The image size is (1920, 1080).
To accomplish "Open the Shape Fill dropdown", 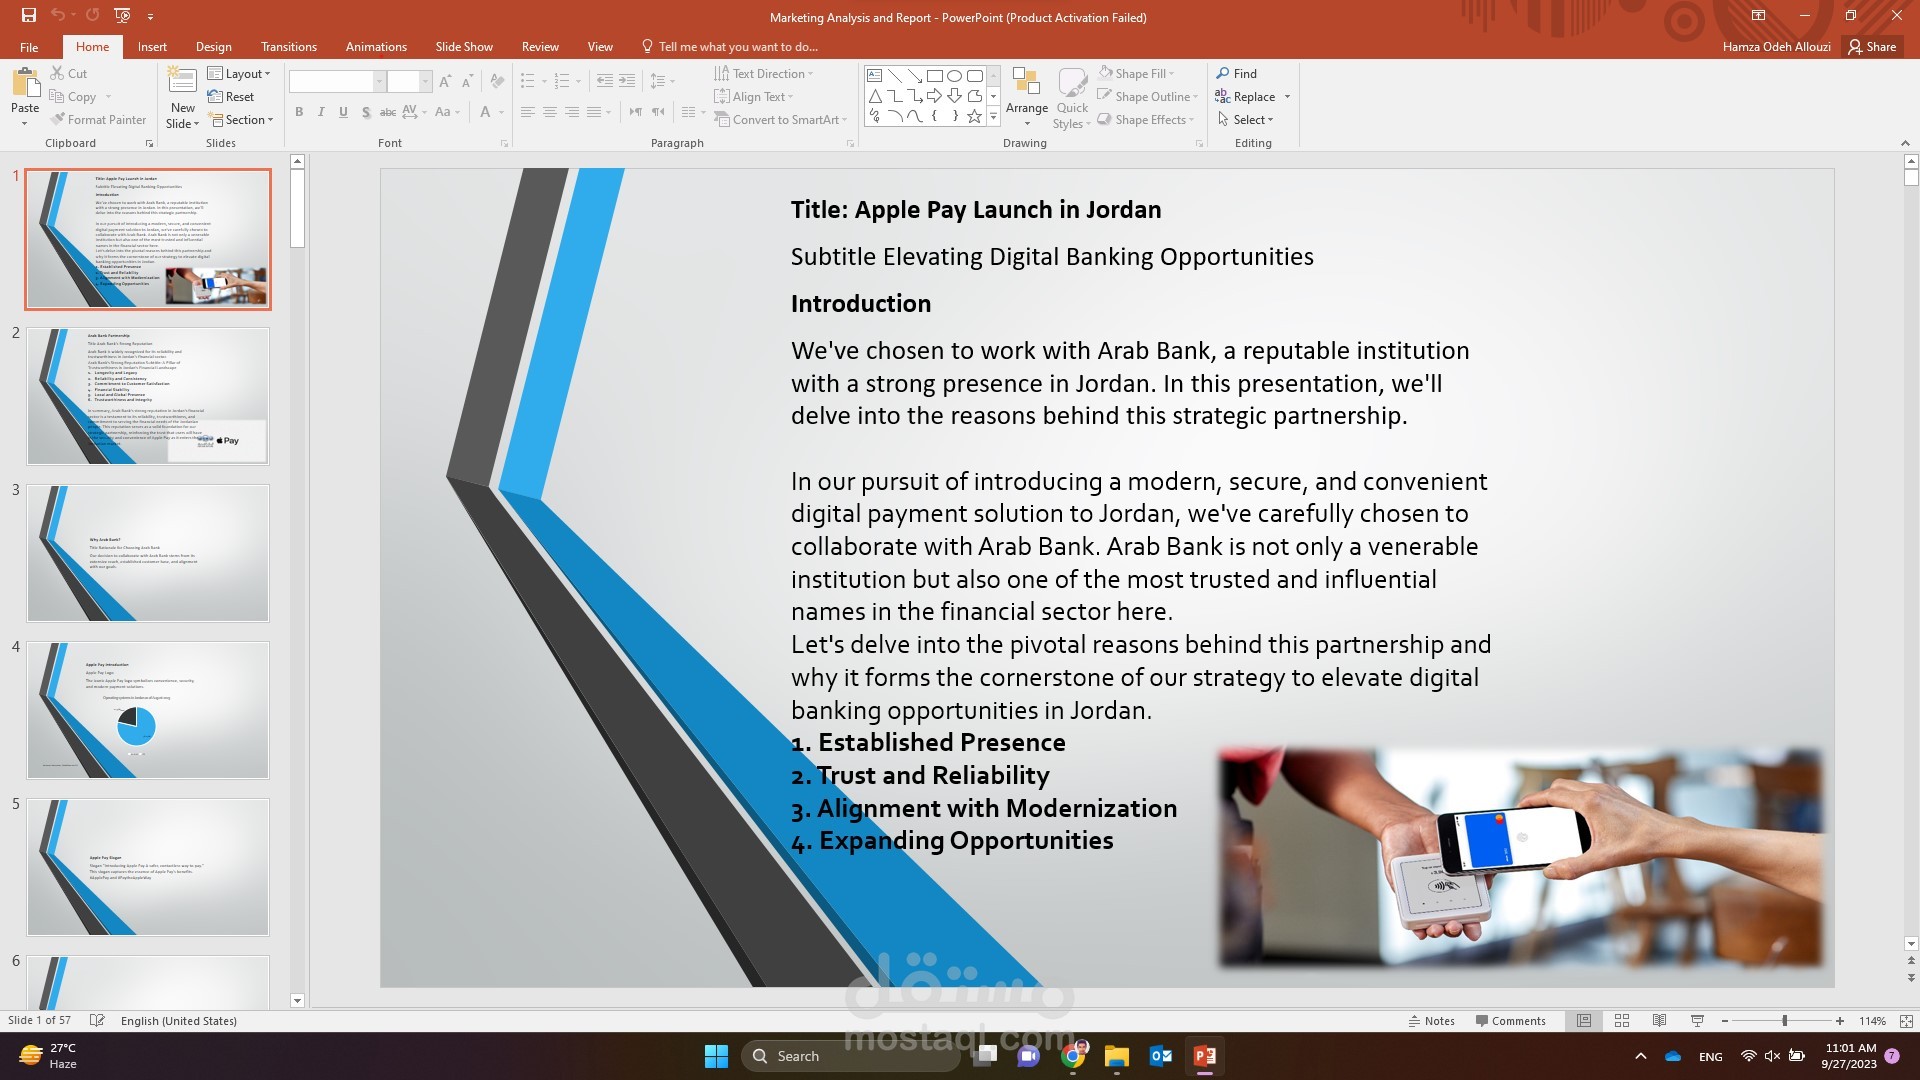I will click(1136, 74).
